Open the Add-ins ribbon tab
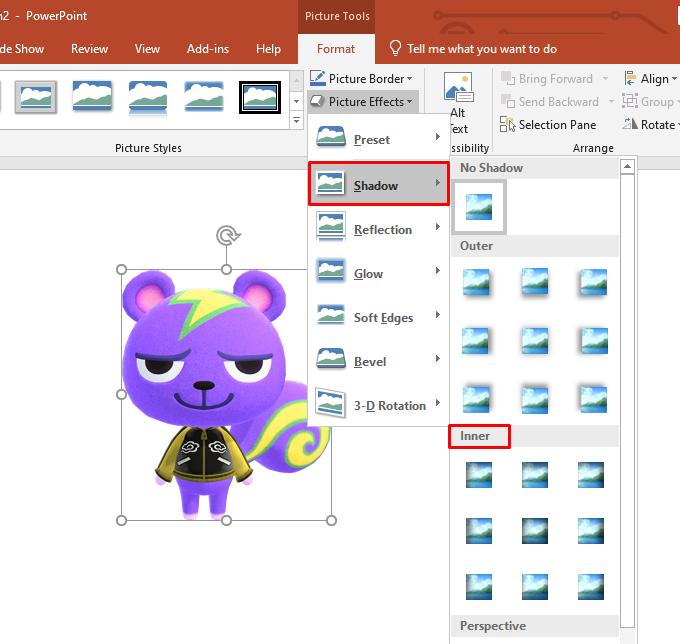680x644 pixels. click(x=208, y=49)
